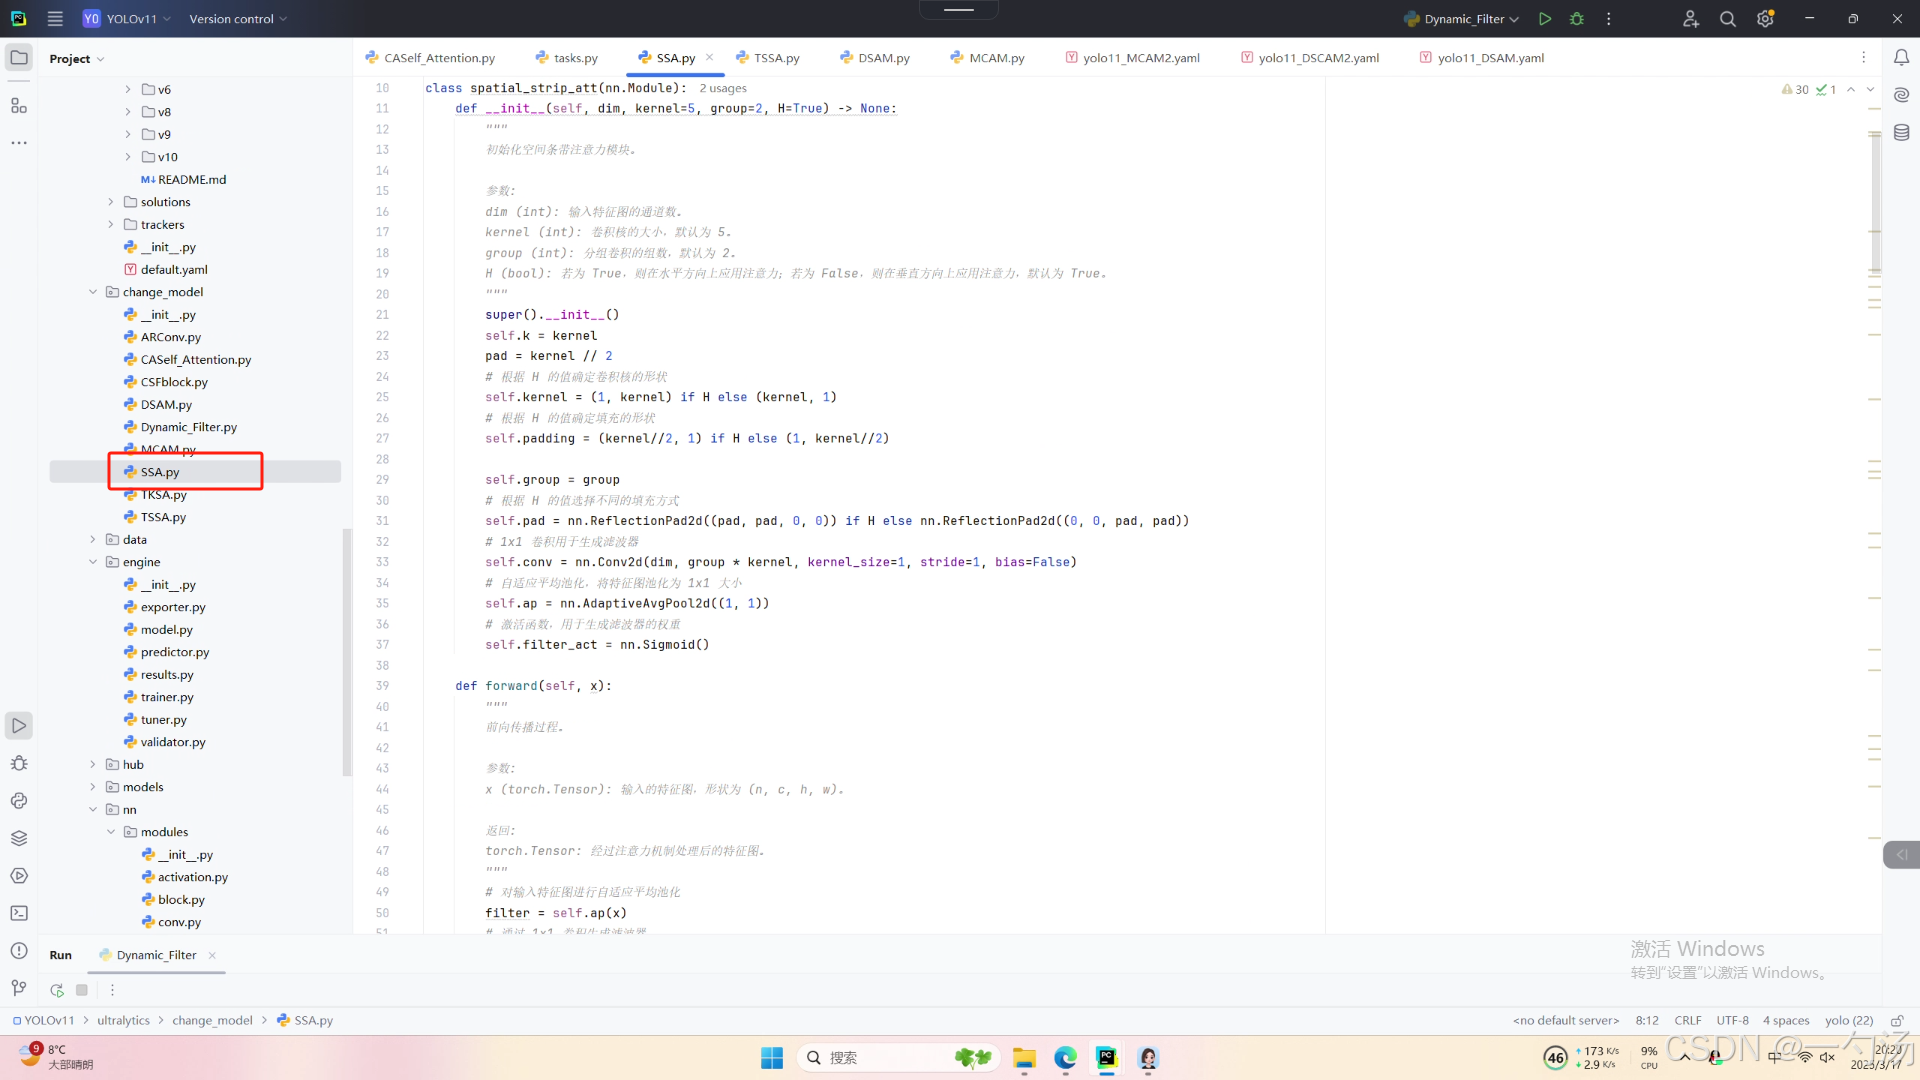This screenshot has width=1920, height=1080.
Task: Run the Dynamic_Filter configuration
Action: coord(1545,19)
